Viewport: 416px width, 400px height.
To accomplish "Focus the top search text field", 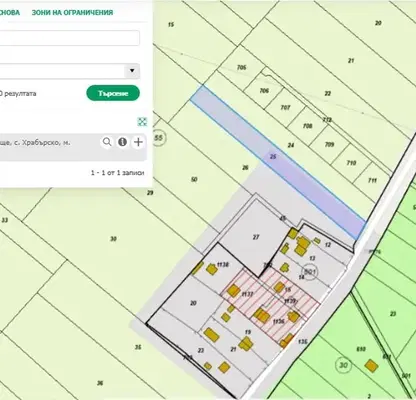I will [70, 38].
